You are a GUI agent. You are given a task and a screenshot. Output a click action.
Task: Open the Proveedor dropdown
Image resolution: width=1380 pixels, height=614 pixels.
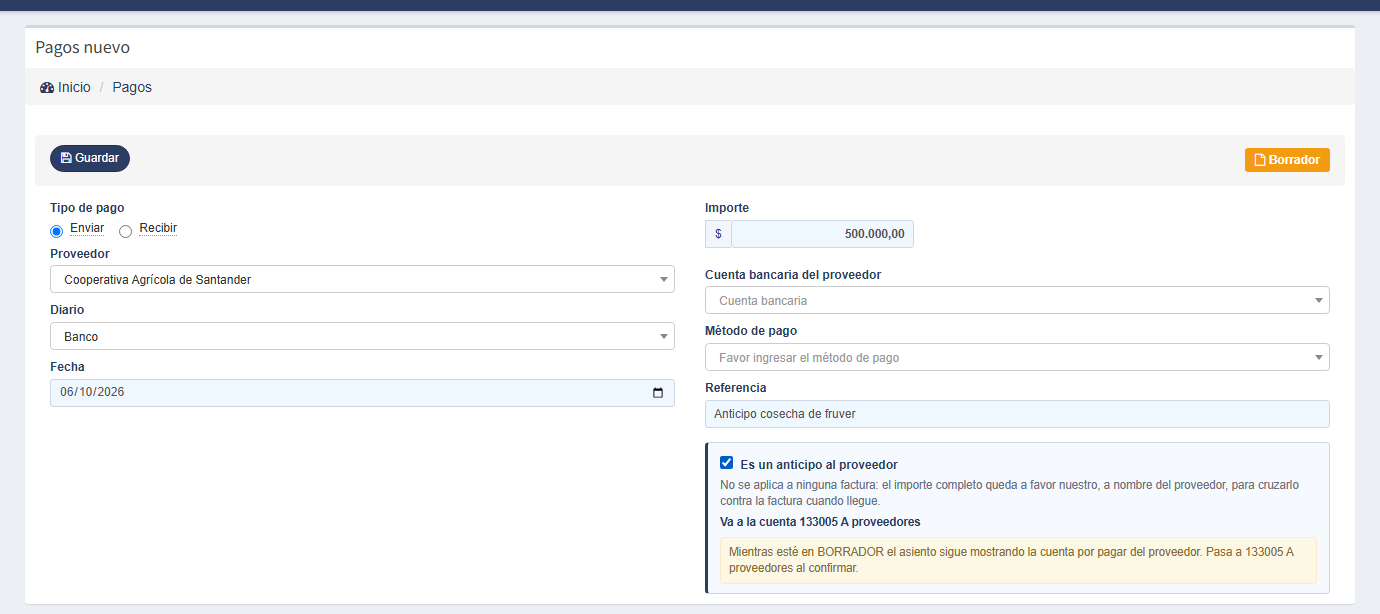coord(362,279)
